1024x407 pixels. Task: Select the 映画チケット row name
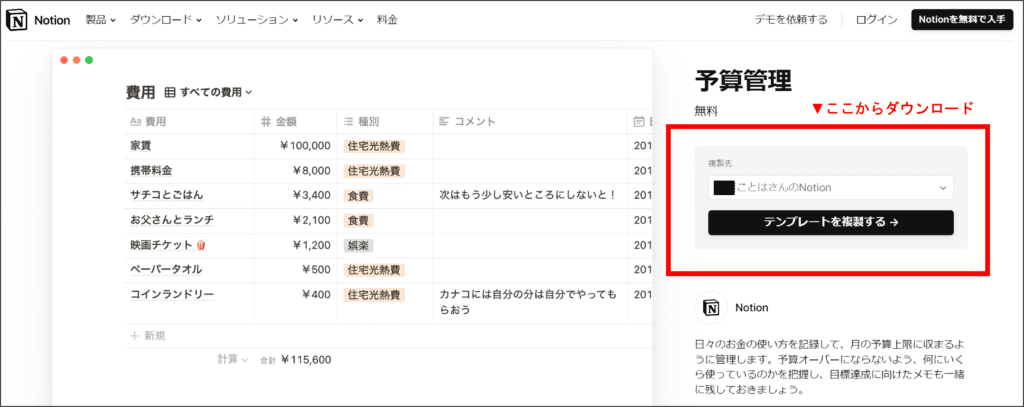(162, 245)
